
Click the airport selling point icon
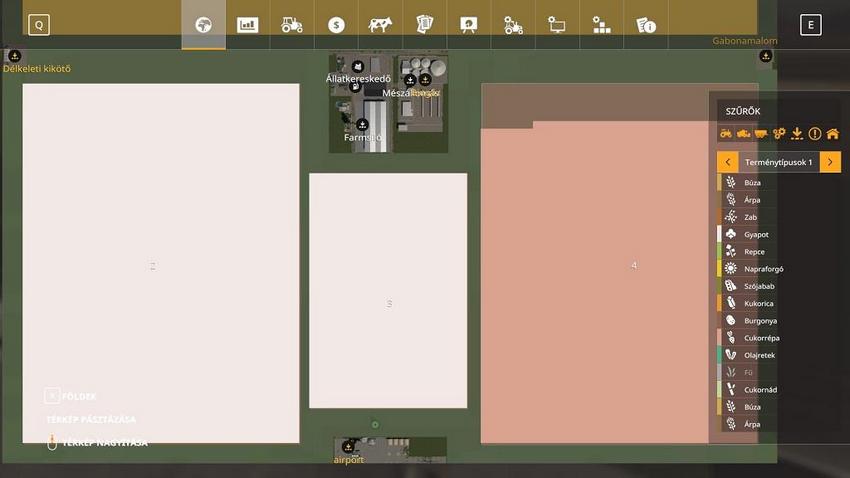click(348, 447)
